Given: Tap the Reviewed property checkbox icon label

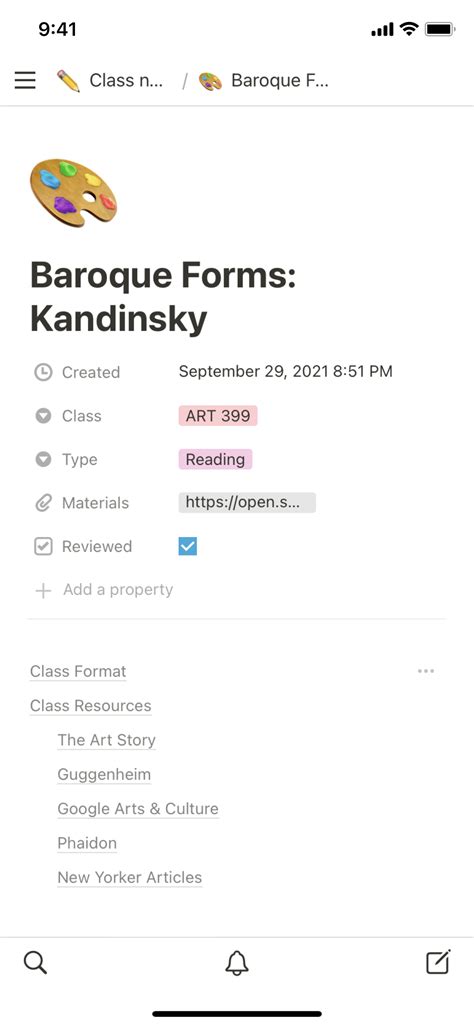Looking at the screenshot, I should [43, 546].
